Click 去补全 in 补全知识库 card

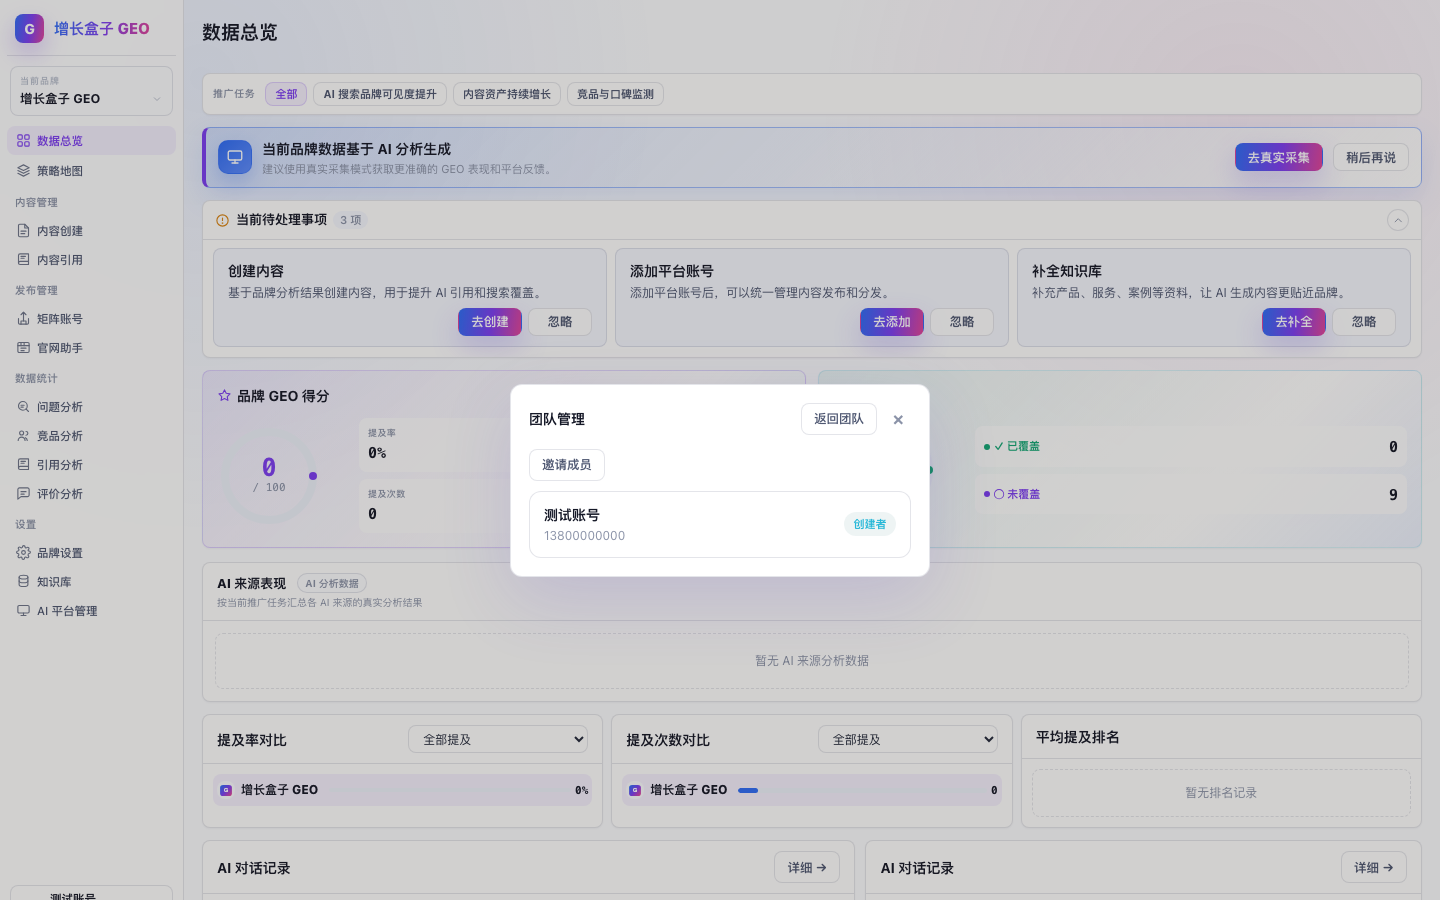[1294, 322]
